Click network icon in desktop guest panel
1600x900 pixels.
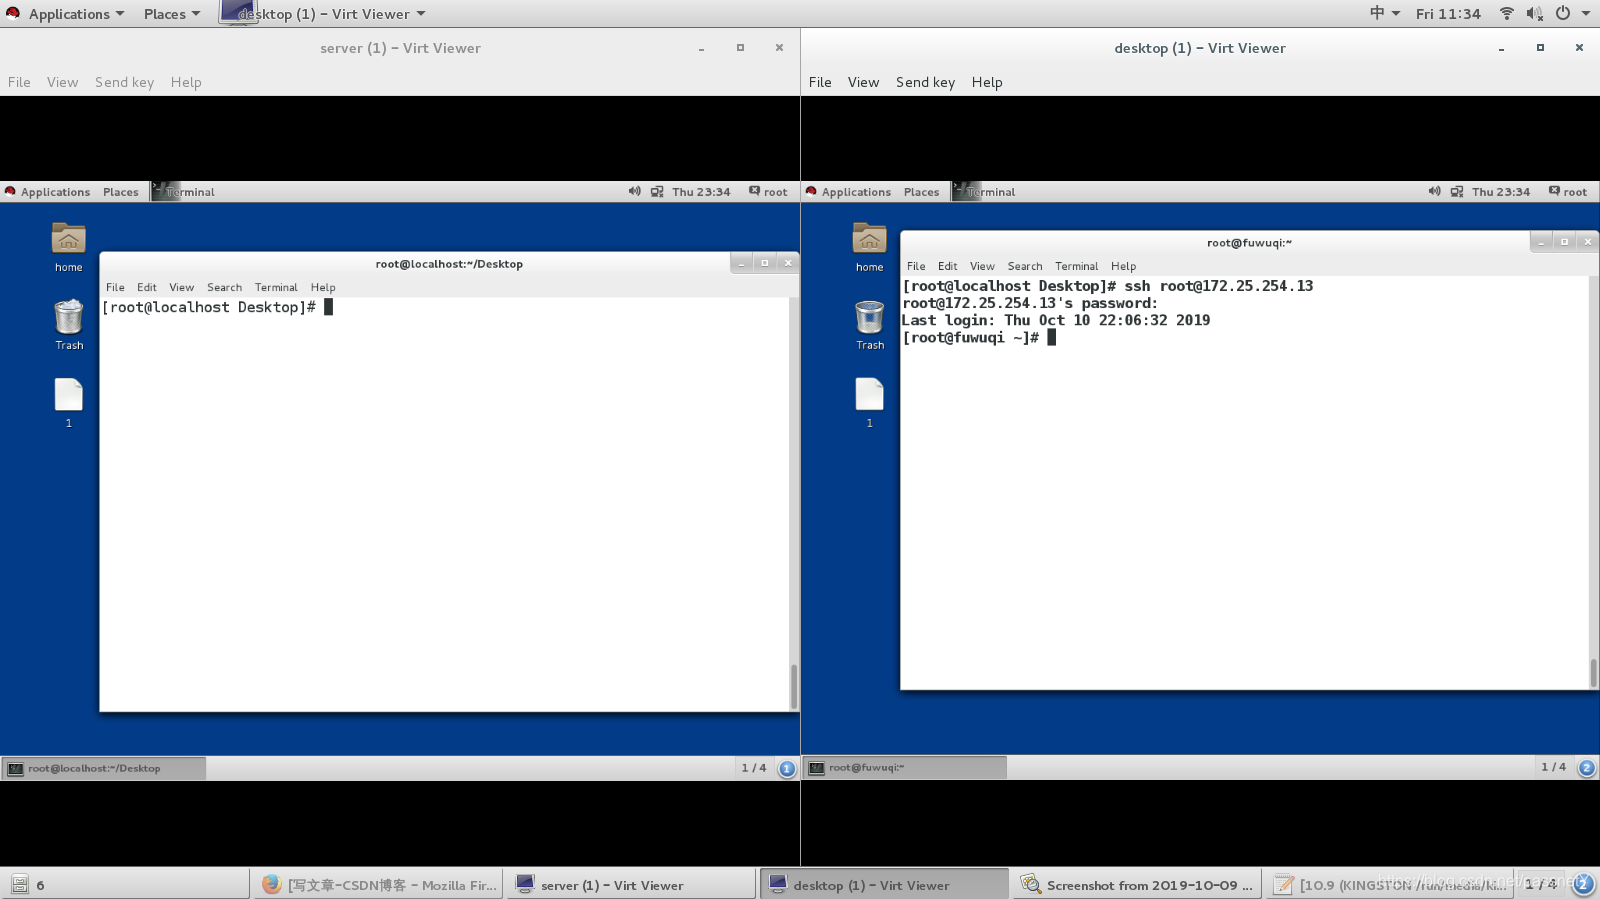1457,191
